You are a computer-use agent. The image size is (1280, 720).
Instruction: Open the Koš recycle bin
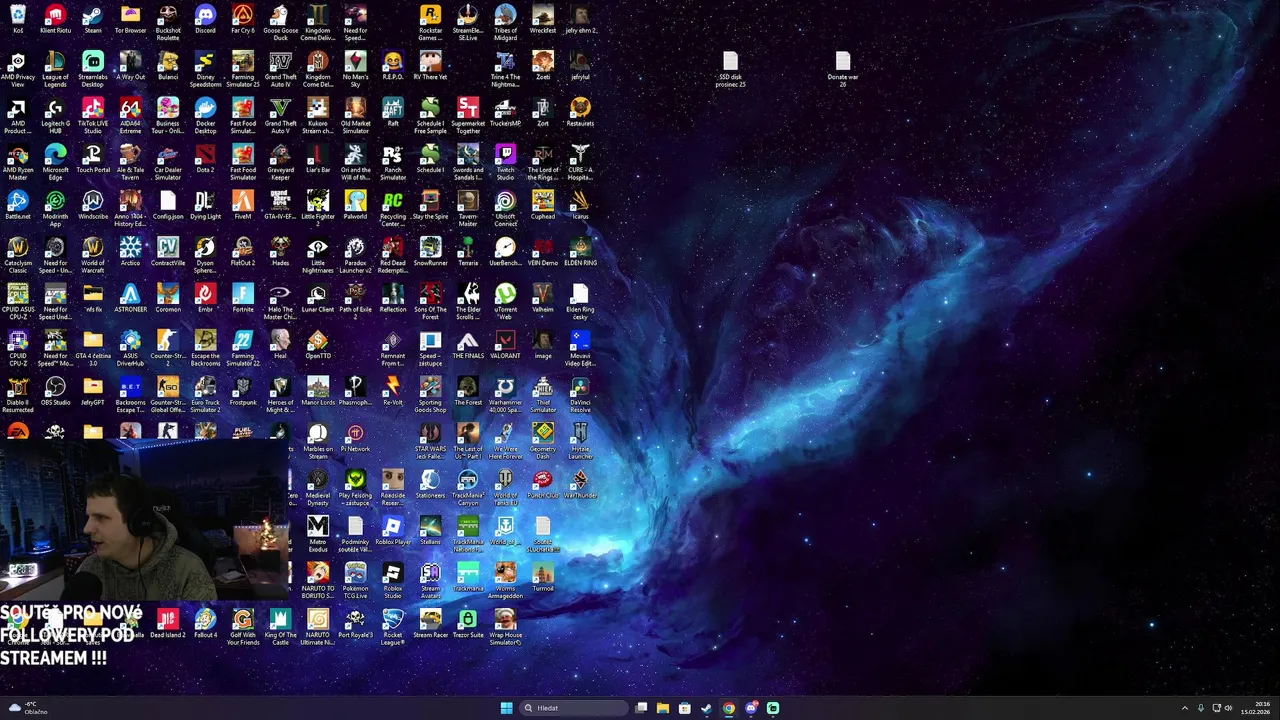click(x=17, y=19)
